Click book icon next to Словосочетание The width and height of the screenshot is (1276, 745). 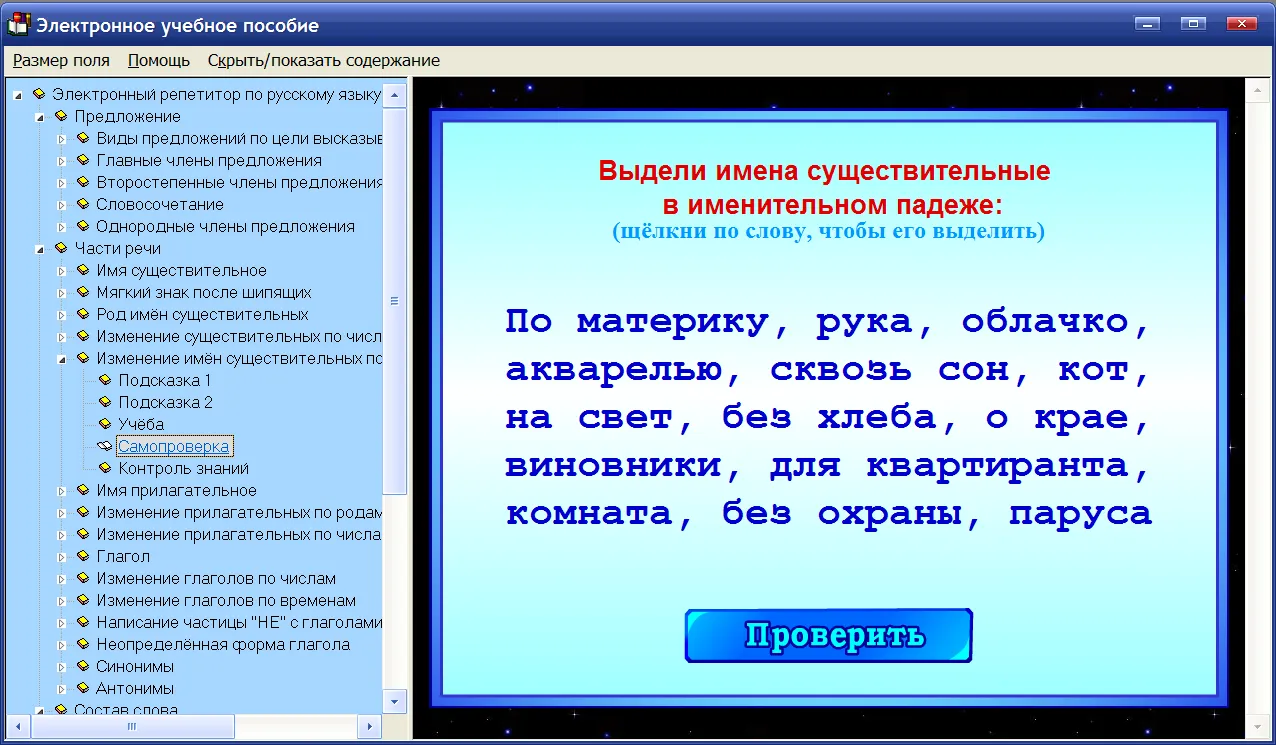[83, 204]
